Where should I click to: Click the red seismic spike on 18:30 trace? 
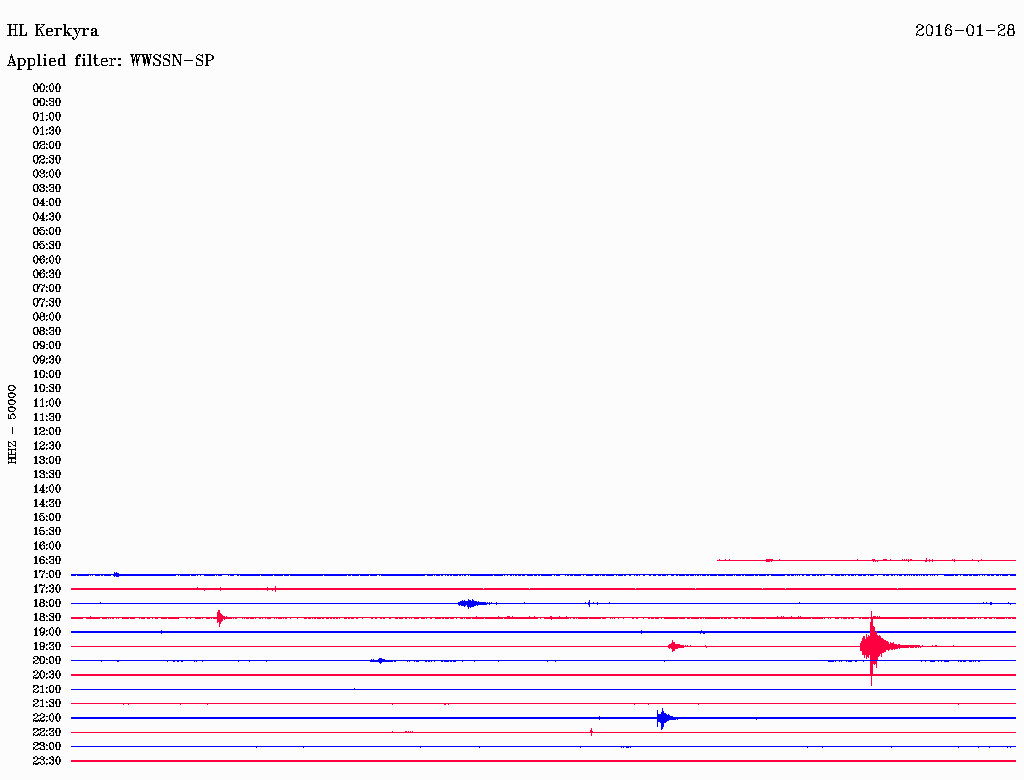[x=221, y=617]
